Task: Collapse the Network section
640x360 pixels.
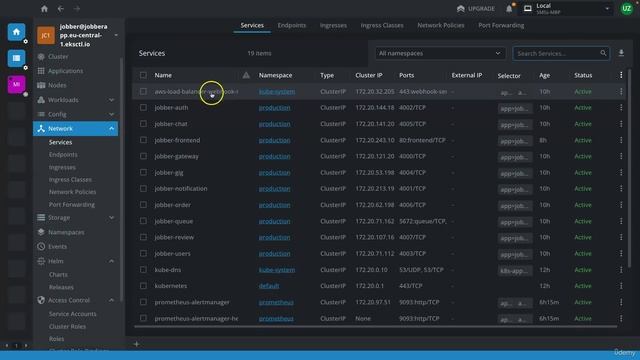Action: [x=76, y=129]
